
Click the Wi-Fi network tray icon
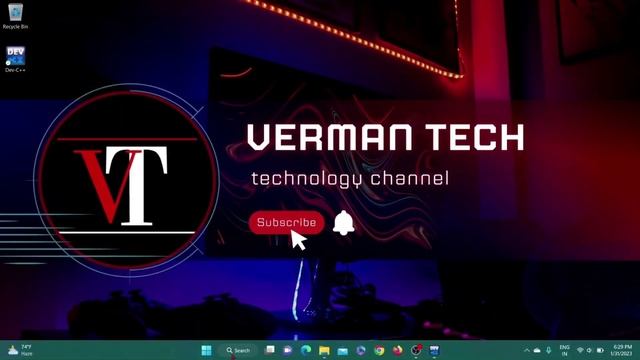point(580,350)
